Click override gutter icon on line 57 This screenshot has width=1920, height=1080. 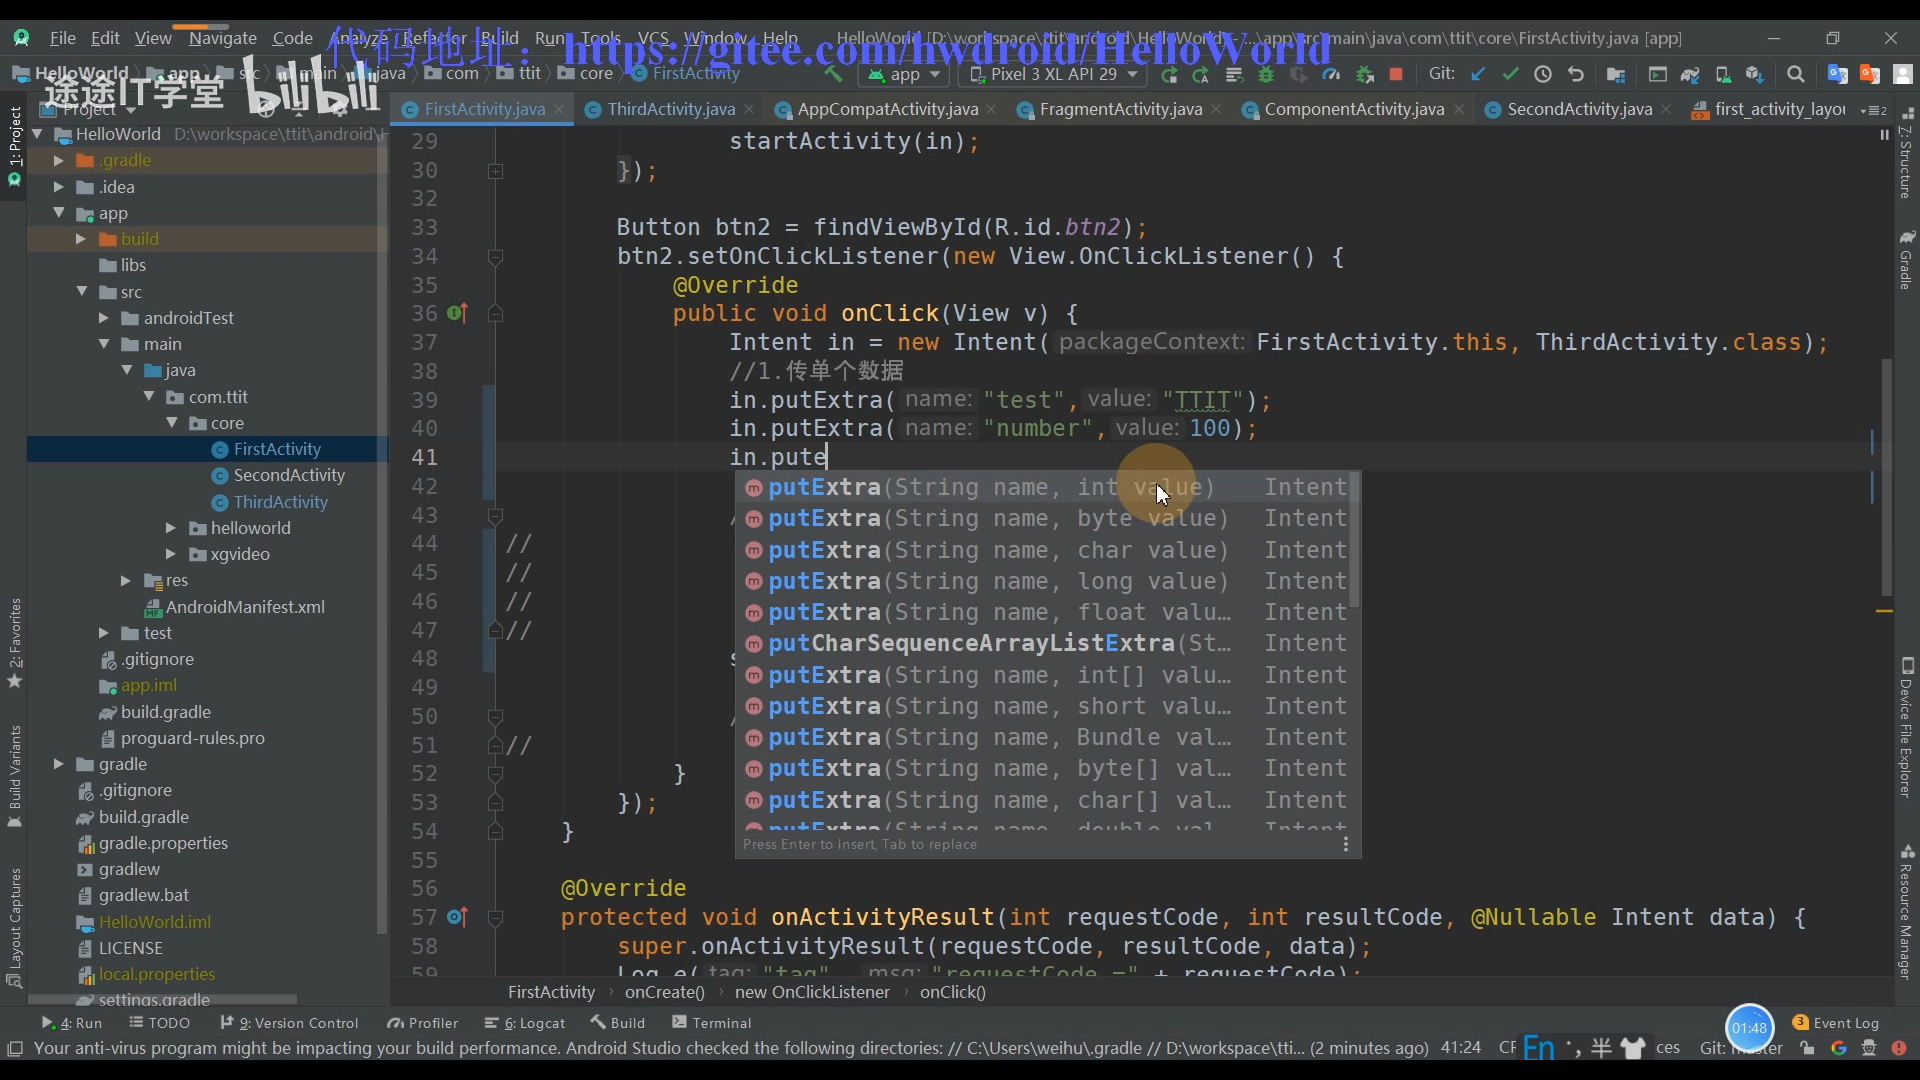(457, 917)
